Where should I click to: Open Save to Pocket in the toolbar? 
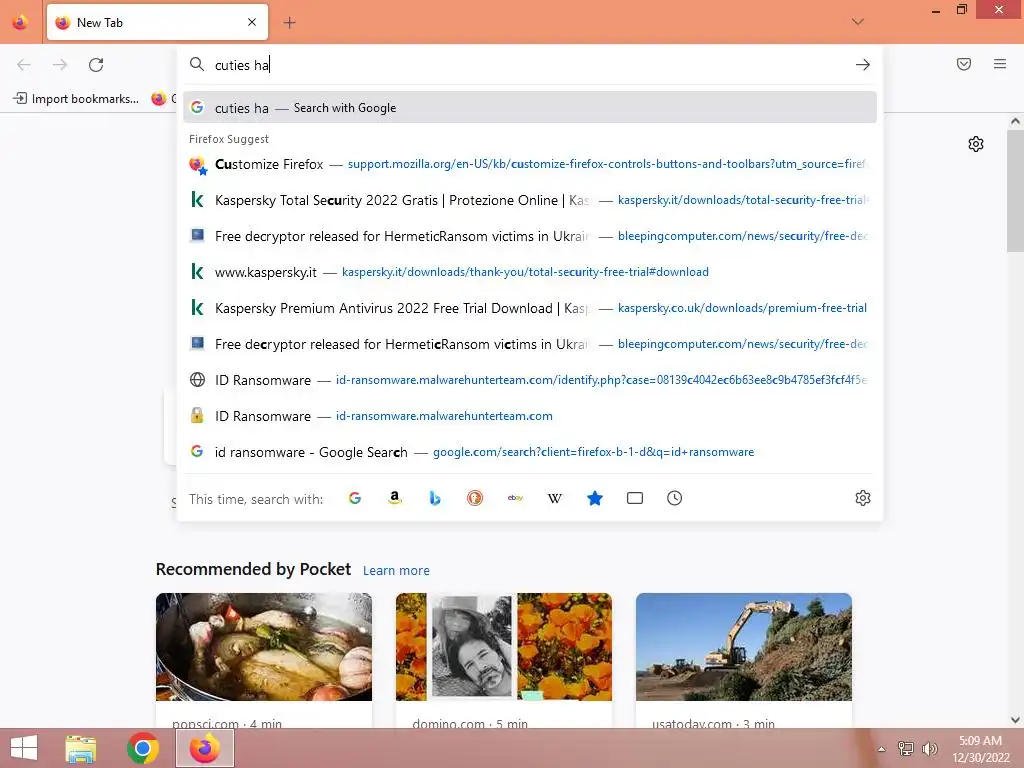coord(964,64)
